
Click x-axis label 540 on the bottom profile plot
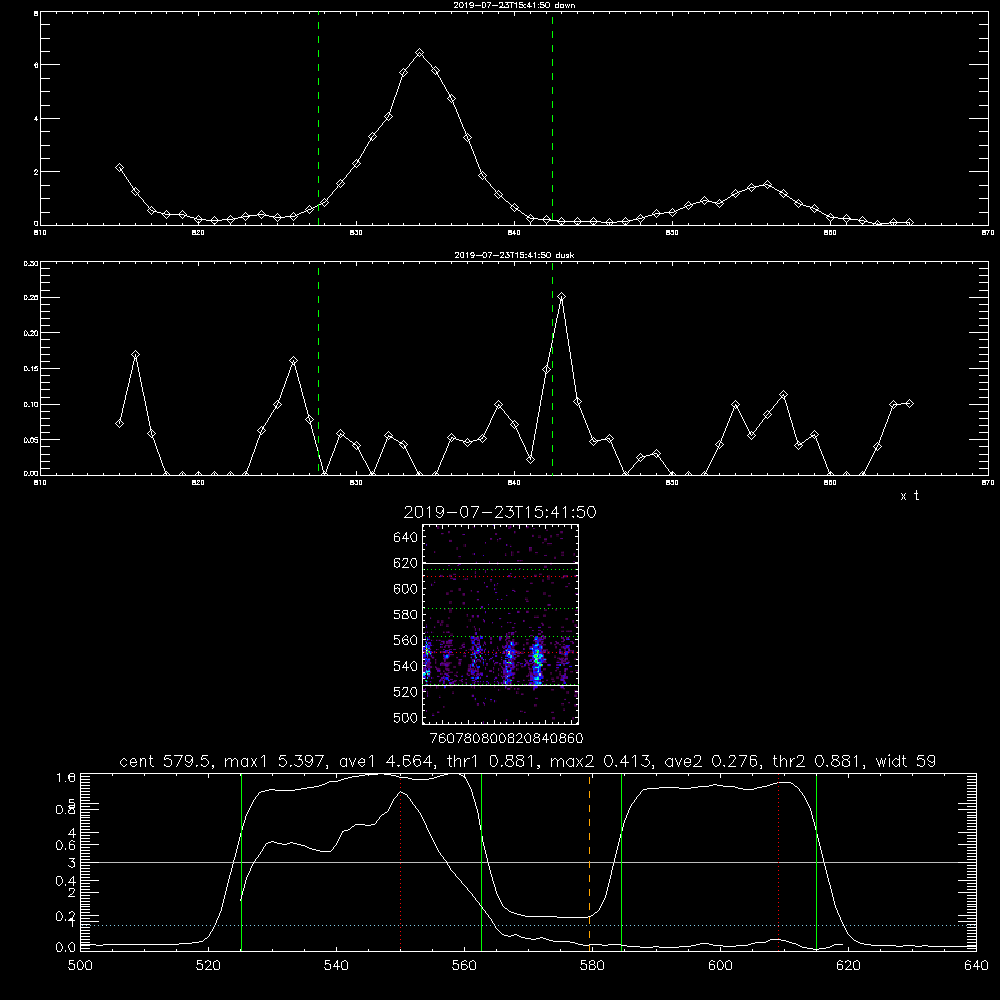tap(336, 966)
